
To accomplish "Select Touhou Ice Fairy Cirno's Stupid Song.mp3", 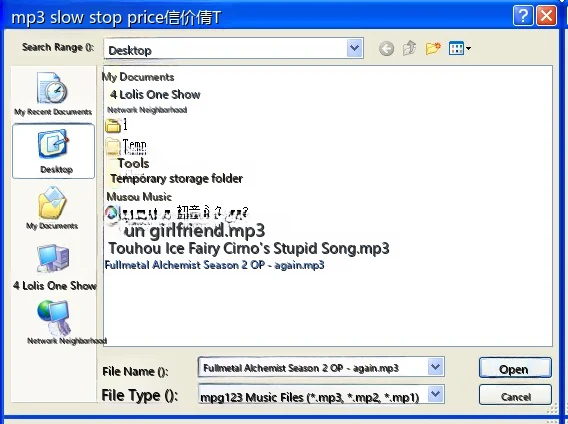I will click(x=249, y=249).
